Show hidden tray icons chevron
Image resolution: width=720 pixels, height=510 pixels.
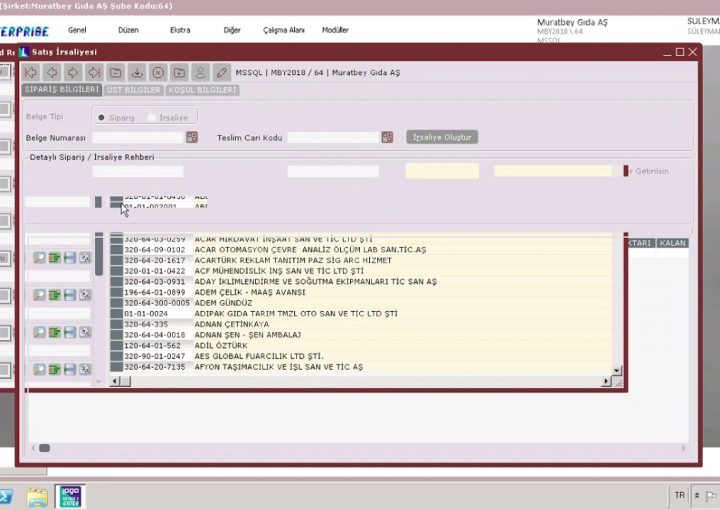(x=697, y=496)
